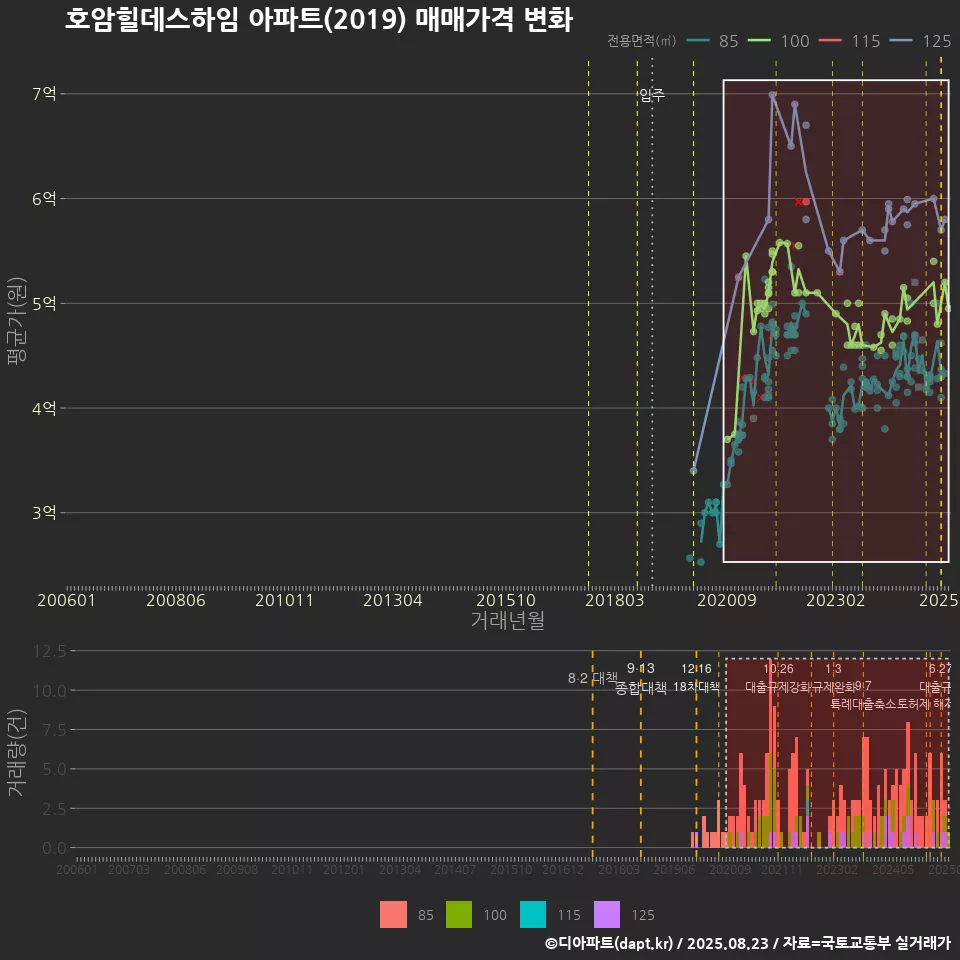Click the 7.5 volume axis label

pyautogui.click(x=54, y=730)
